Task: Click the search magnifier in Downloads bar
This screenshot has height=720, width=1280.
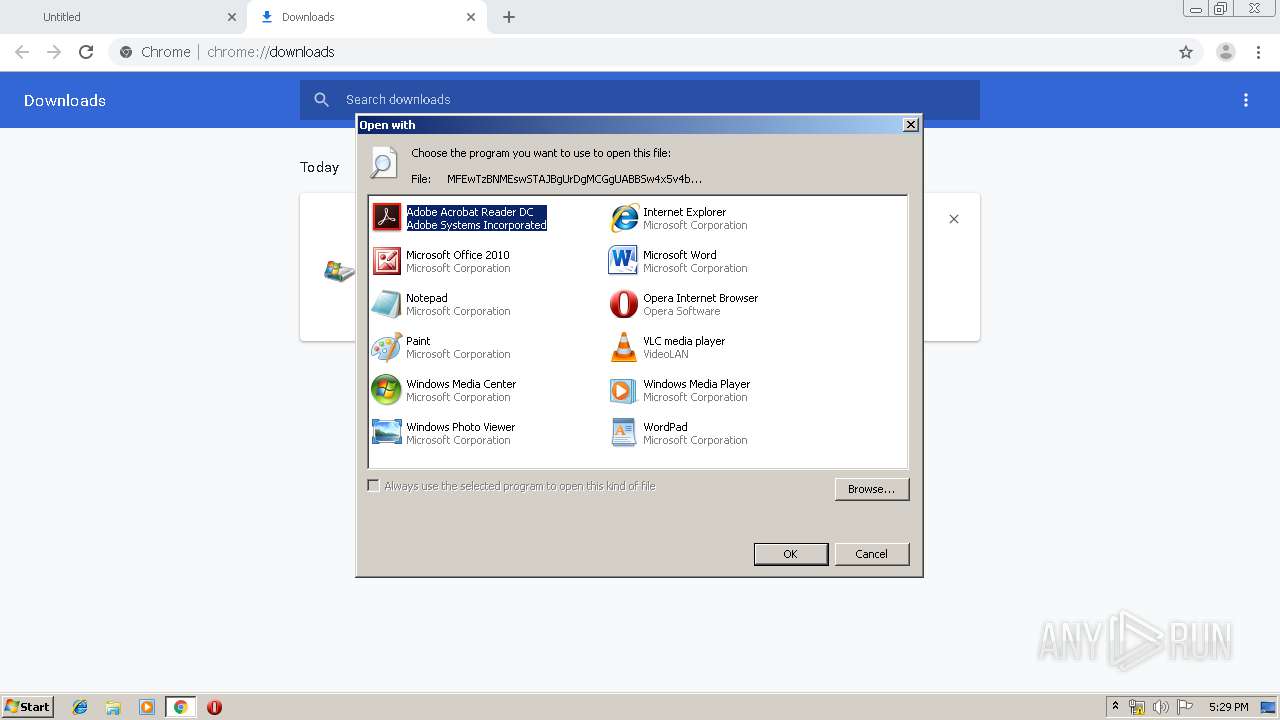Action: (322, 100)
